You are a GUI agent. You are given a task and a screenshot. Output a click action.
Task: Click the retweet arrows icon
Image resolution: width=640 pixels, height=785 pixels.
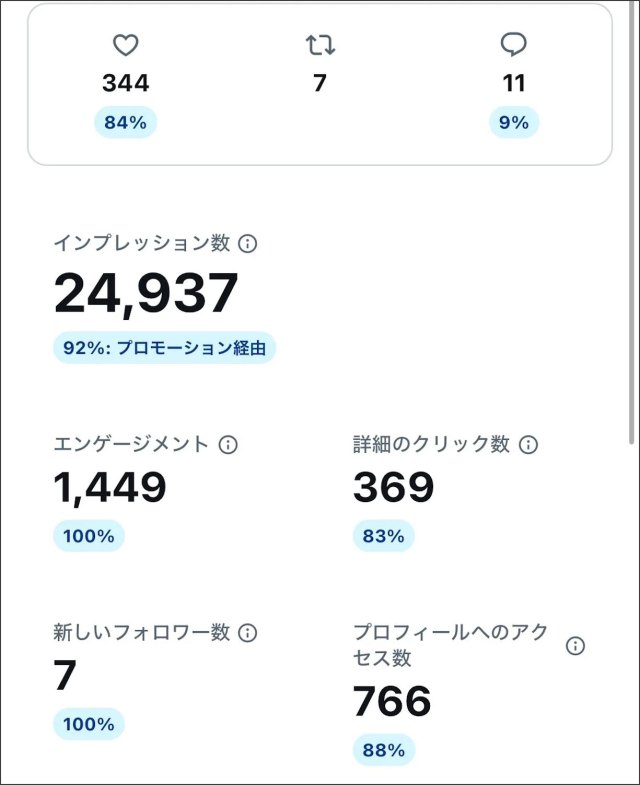[x=320, y=45]
